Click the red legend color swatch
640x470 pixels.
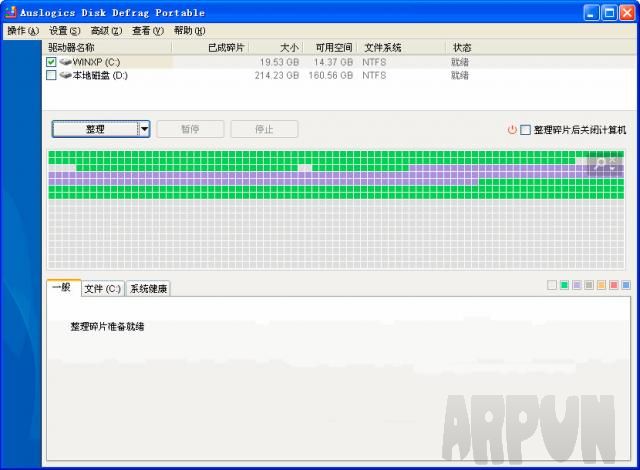click(x=613, y=285)
